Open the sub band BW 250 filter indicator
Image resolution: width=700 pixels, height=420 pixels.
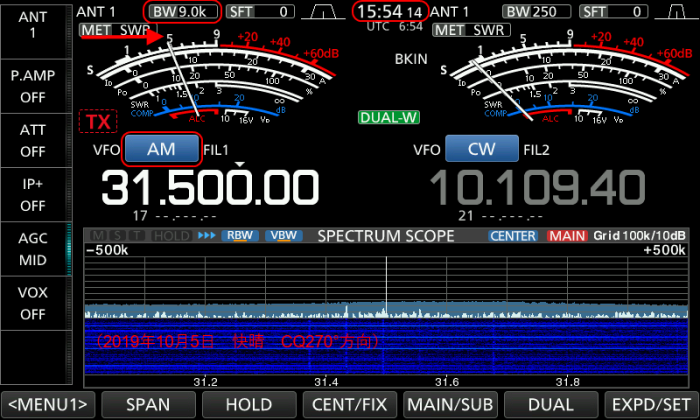pos(536,12)
